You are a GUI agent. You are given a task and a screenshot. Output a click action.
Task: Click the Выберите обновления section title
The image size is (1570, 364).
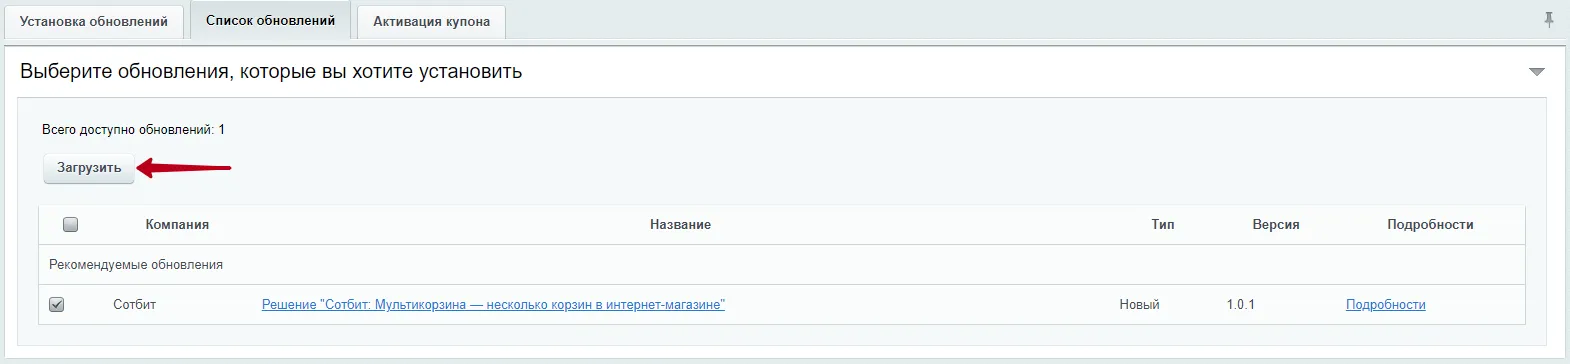[x=271, y=72]
